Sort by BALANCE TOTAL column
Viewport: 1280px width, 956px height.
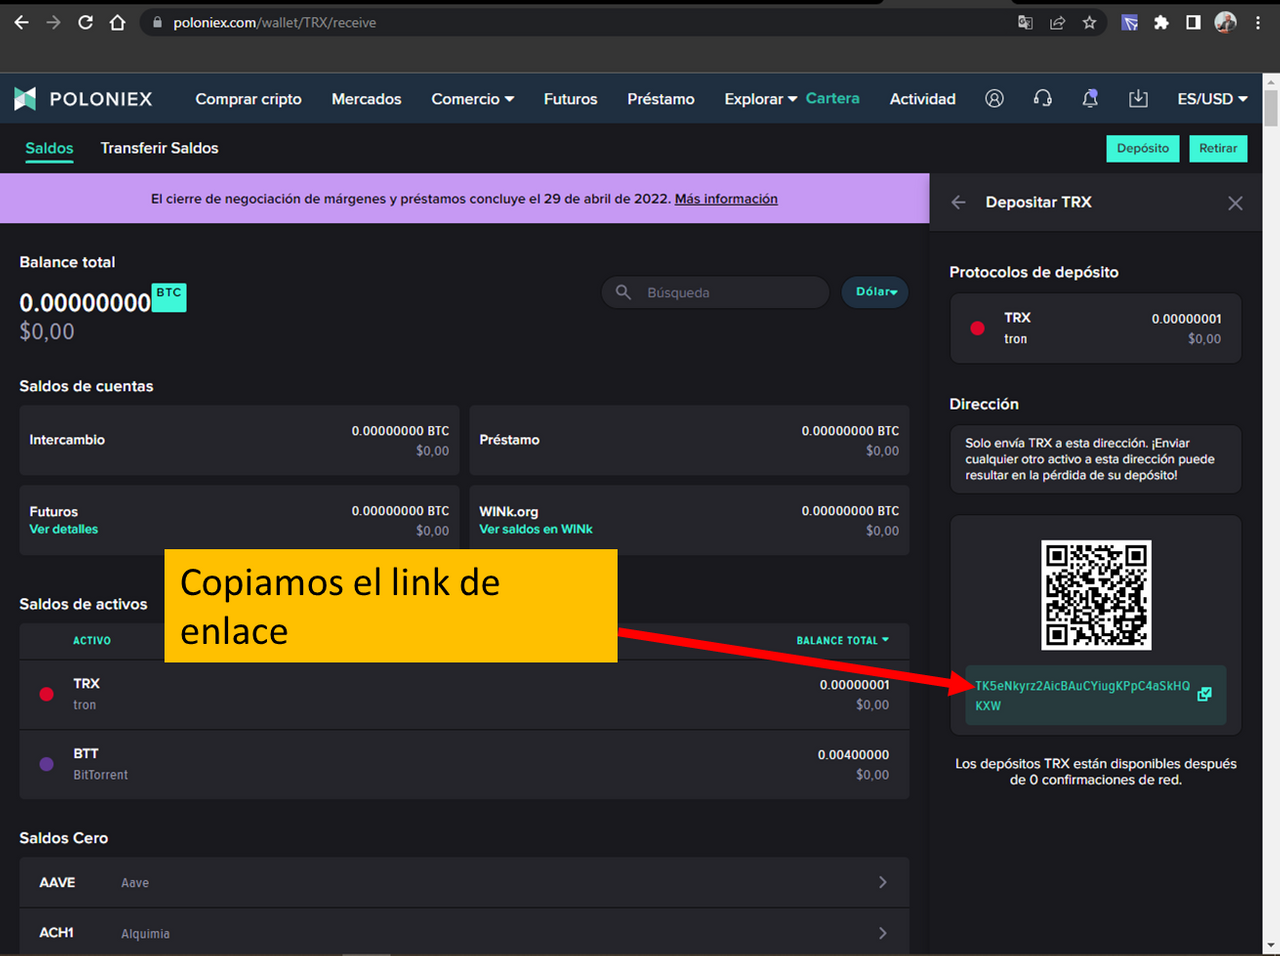coord(842,640)
